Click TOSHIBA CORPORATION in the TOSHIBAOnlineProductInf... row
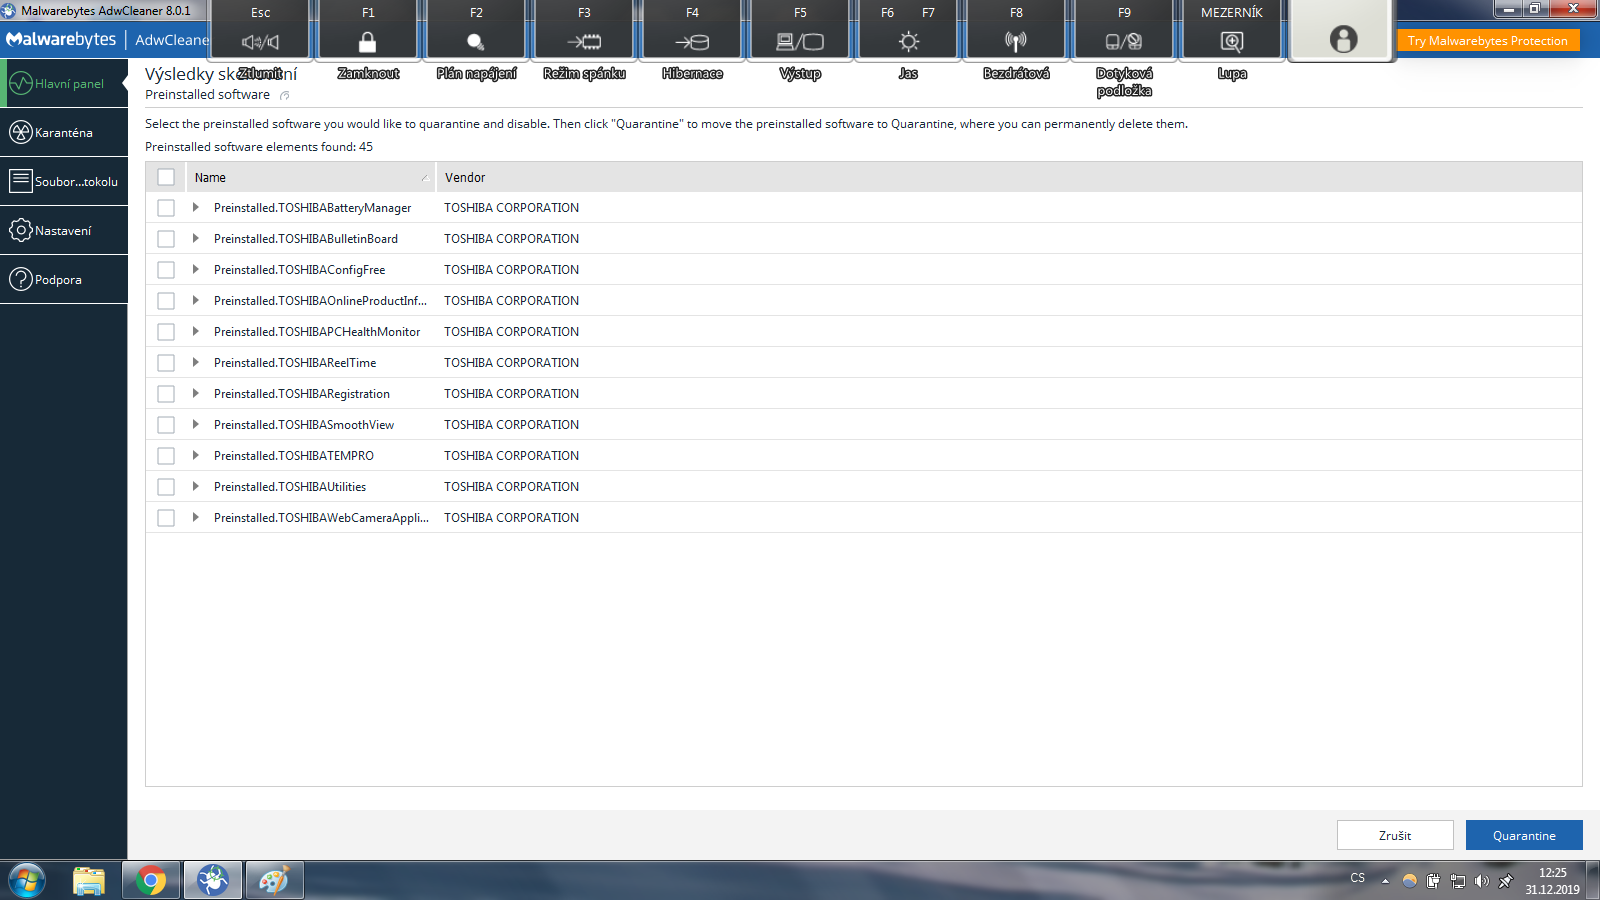Image resolution: width=1600 pixels, height=900 pixels. (512, 301)
